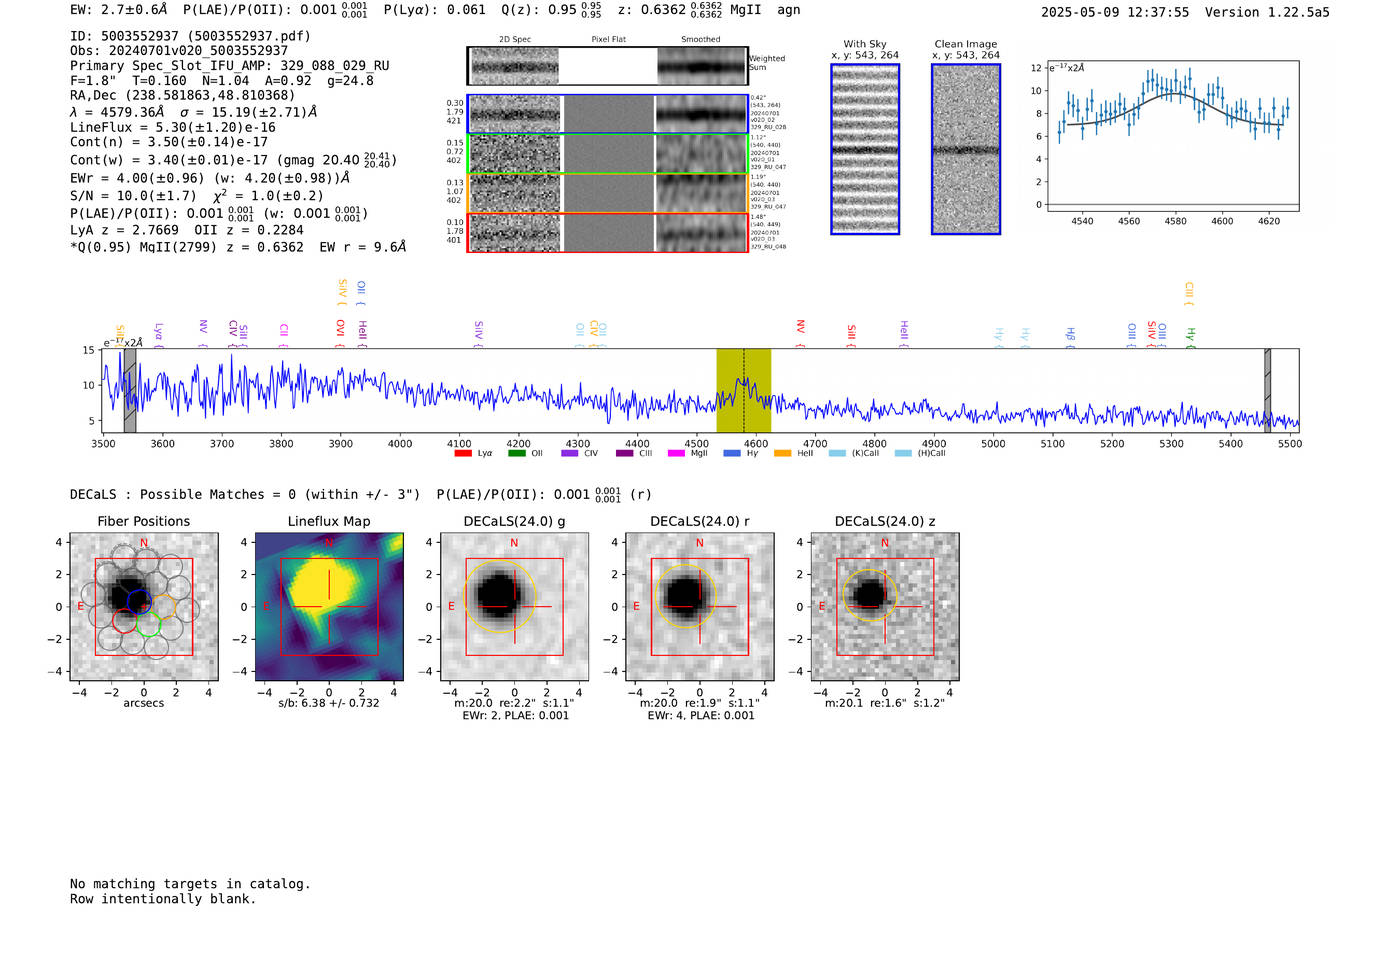Click the 'Row intentionally blank.' text
Screen dimensions: 1400x953
click(x=163, y=899)
